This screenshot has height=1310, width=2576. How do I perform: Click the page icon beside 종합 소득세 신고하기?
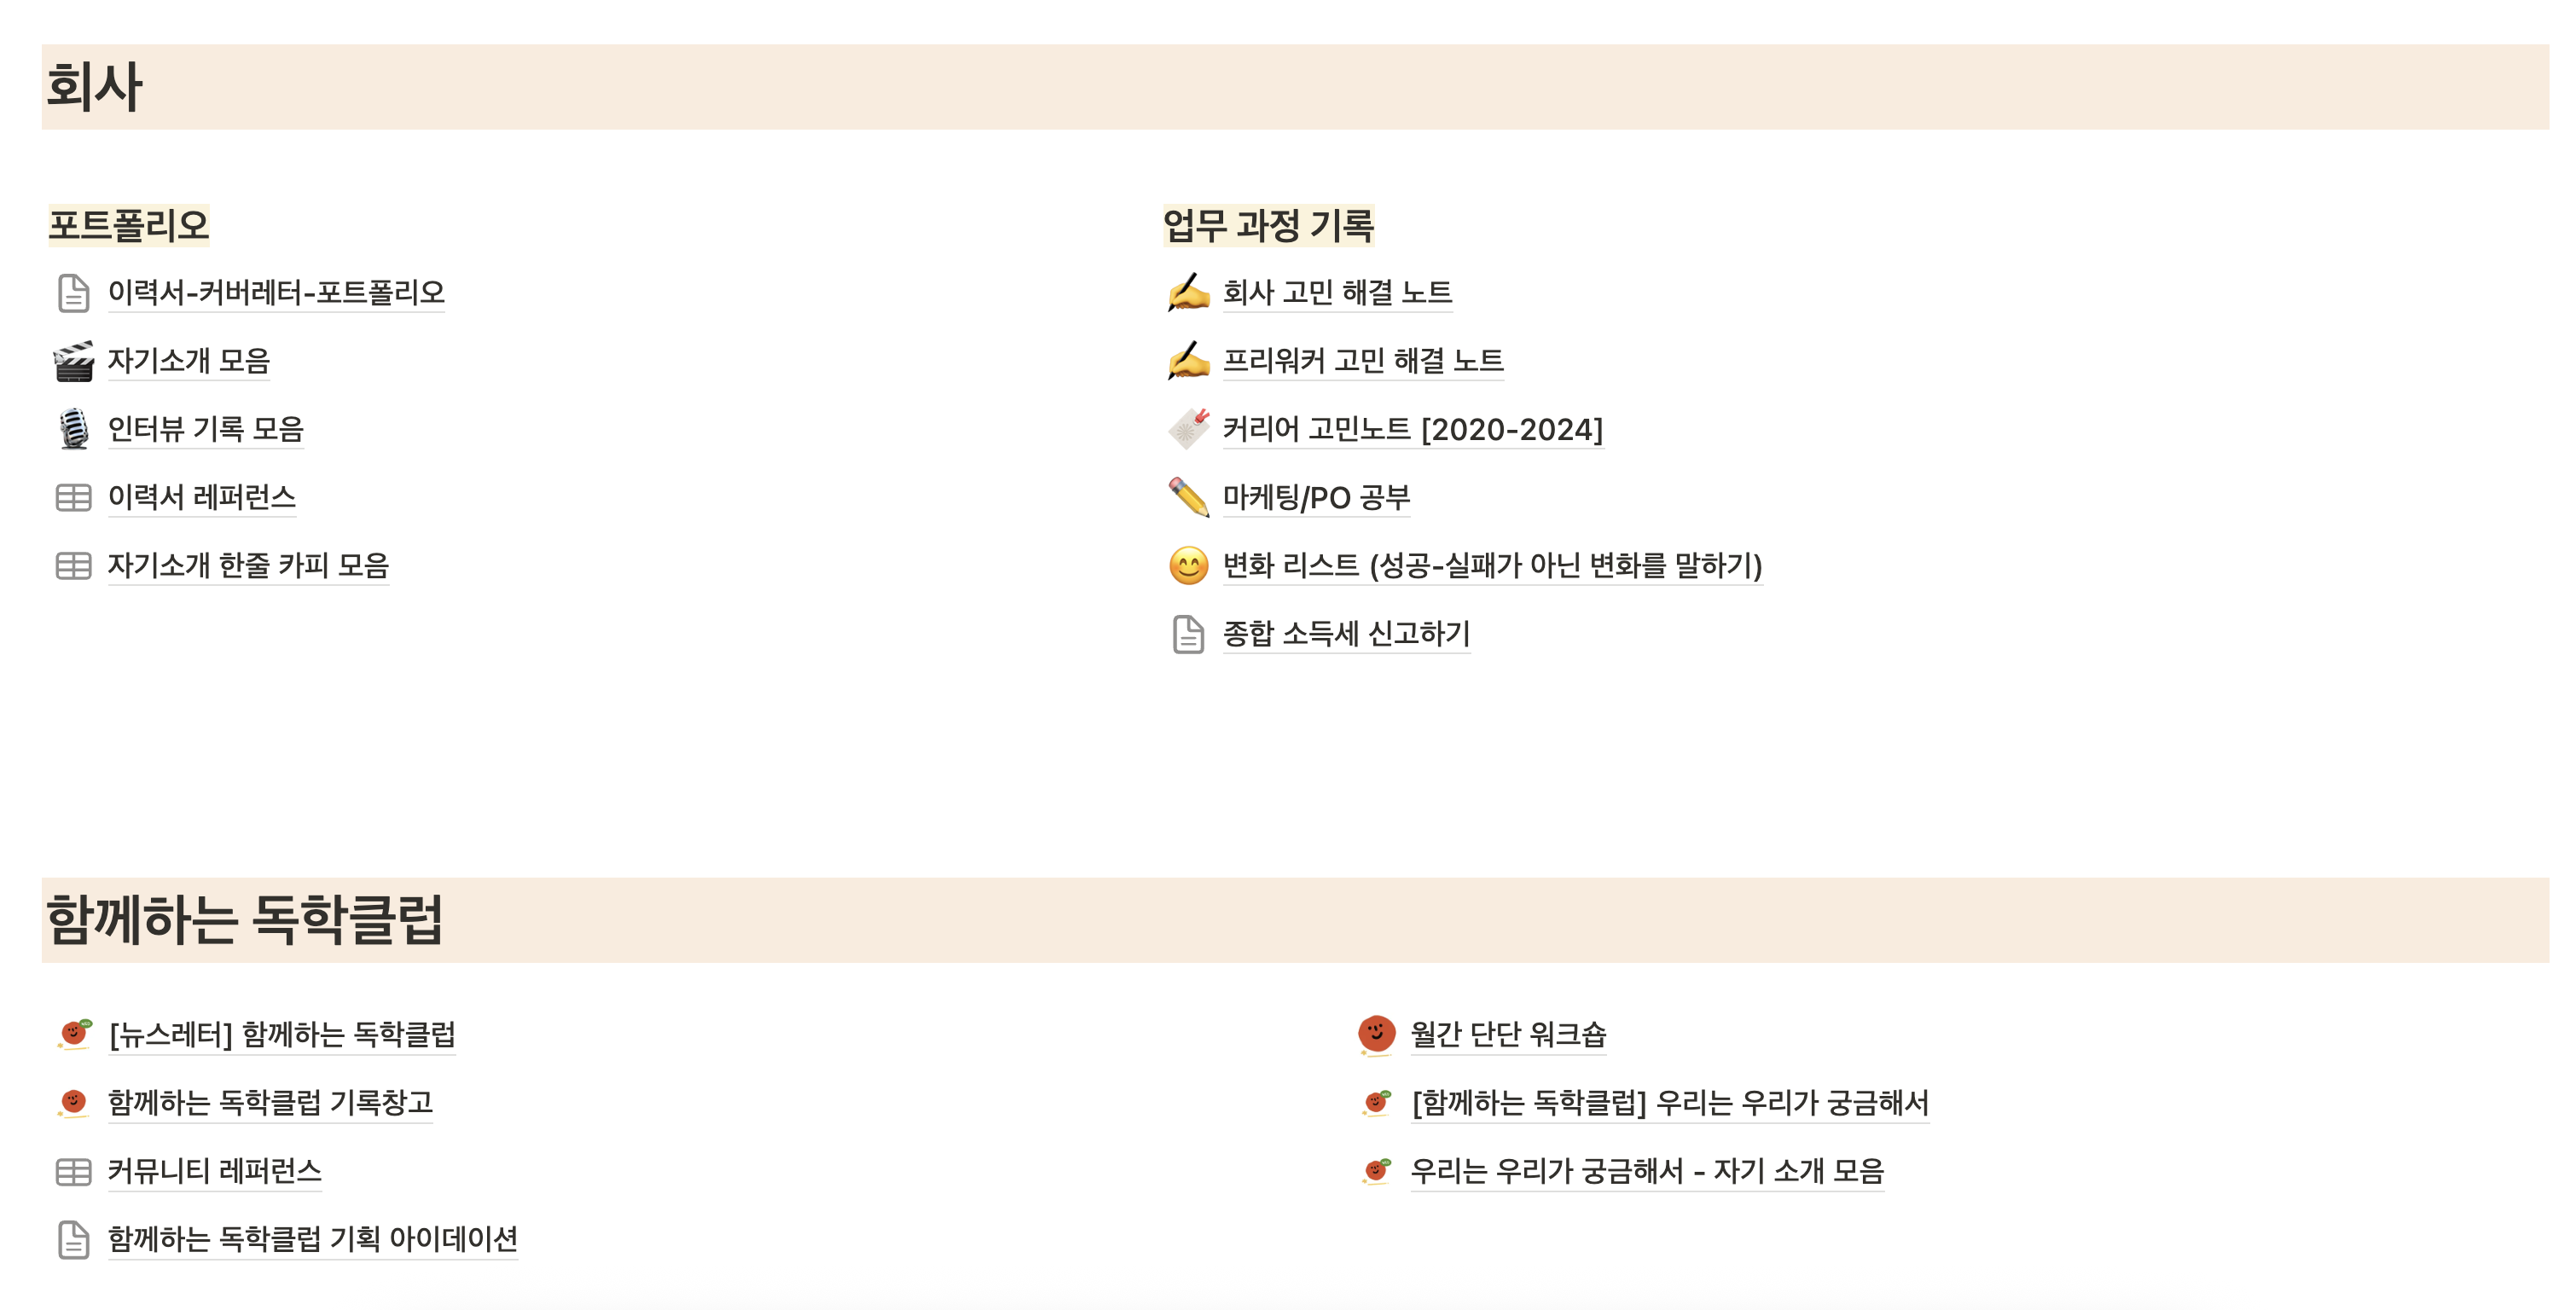point(1188,634)
